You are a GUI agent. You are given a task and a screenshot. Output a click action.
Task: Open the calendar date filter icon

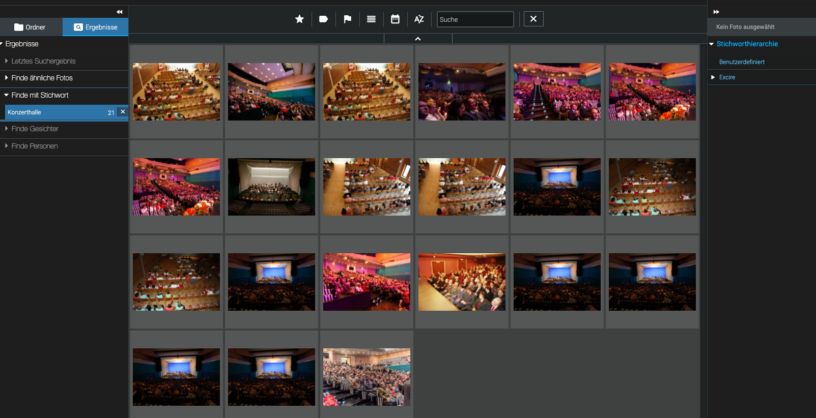point(395,19)
